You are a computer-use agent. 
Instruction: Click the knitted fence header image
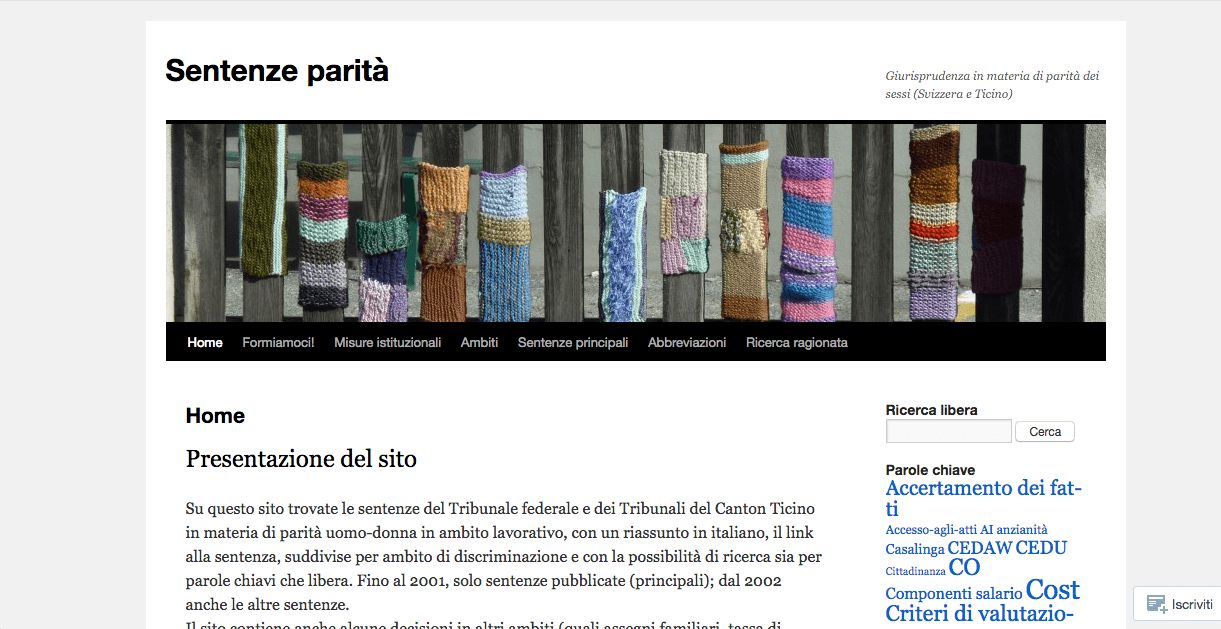pos(635,222)
